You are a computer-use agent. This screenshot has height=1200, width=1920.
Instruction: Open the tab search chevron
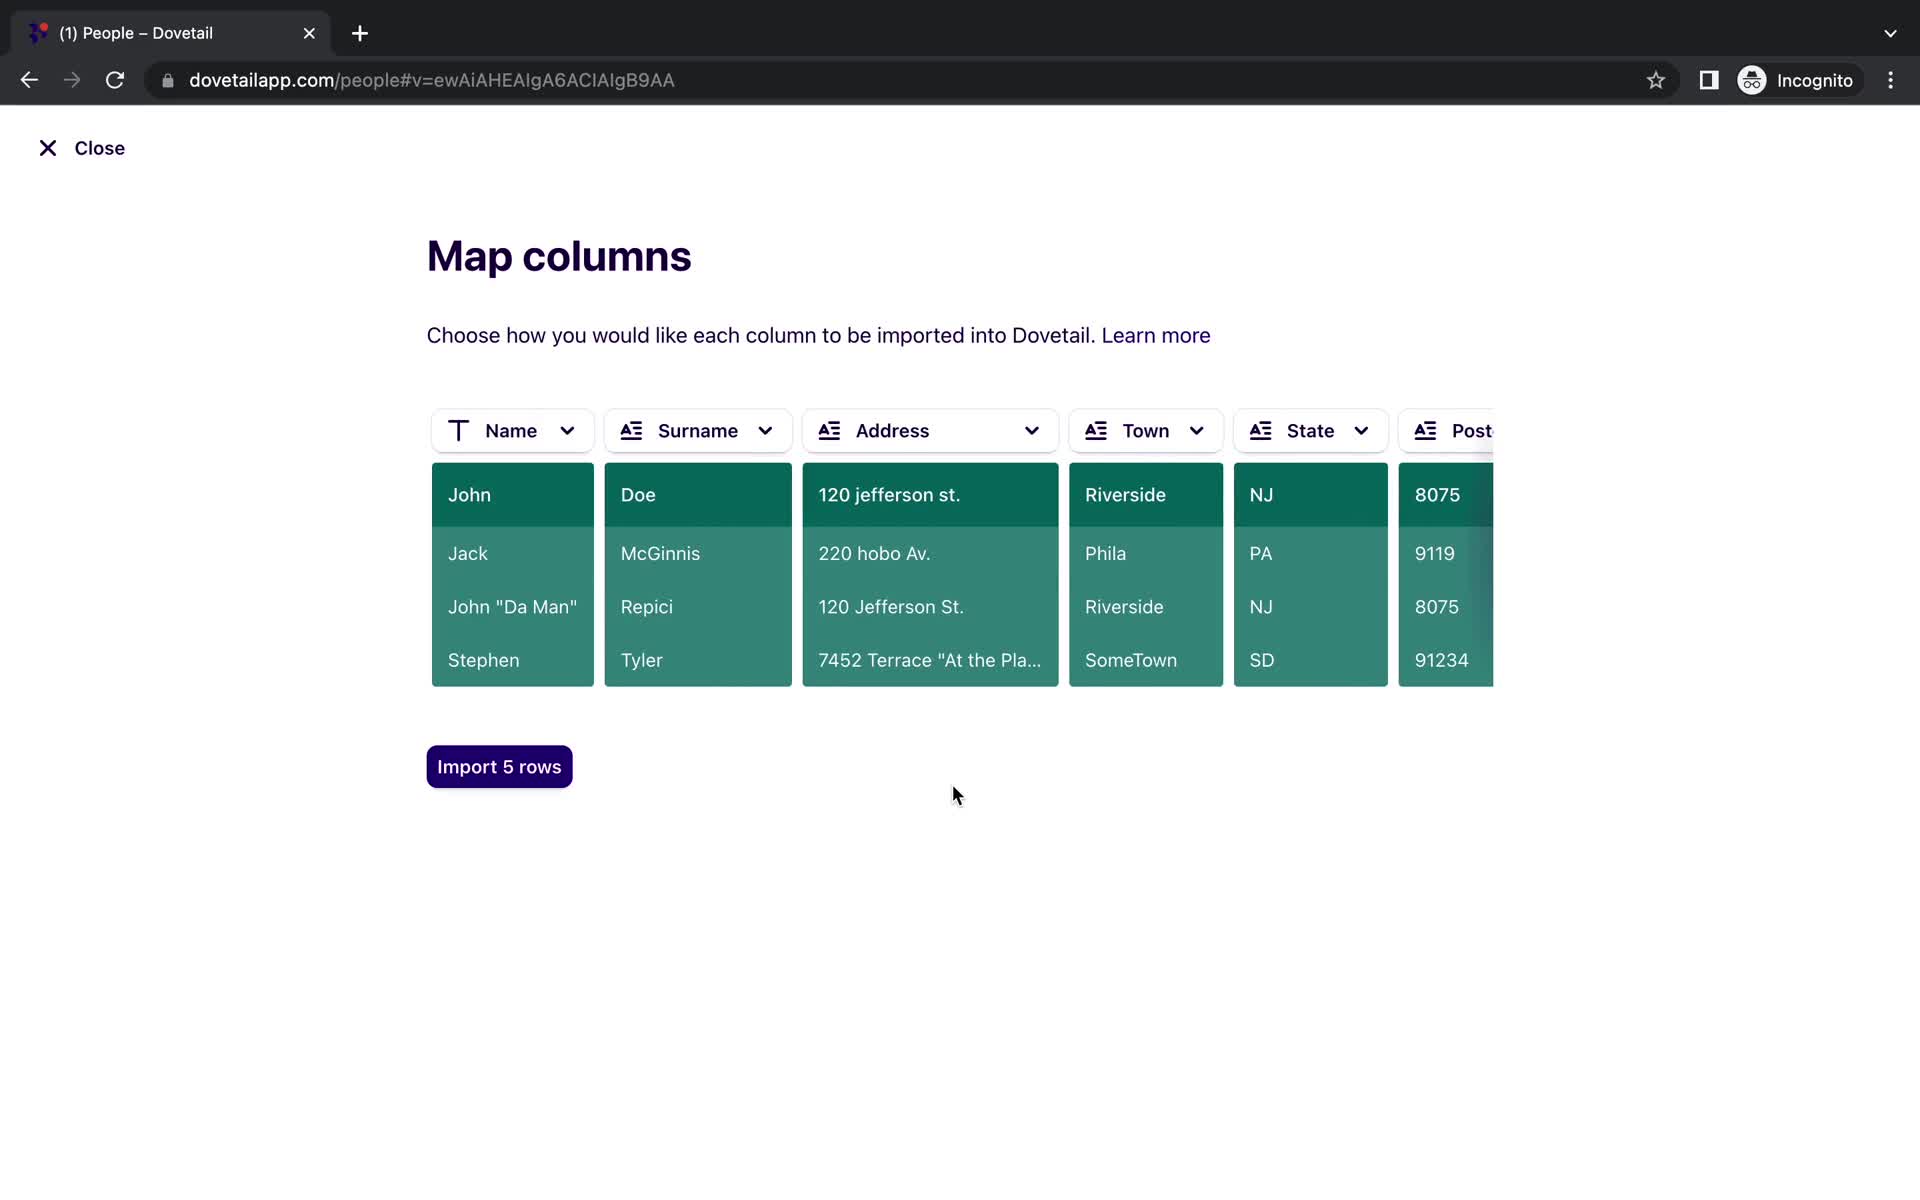[1890, 33]
